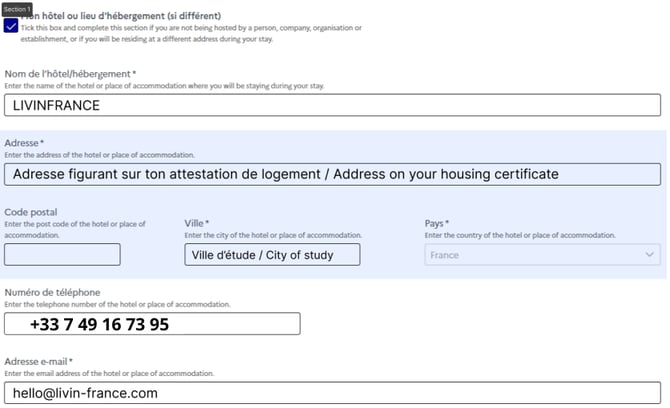Click the 'Nom de l'hôtel/hébergement' label

click(x=70, y=74)
